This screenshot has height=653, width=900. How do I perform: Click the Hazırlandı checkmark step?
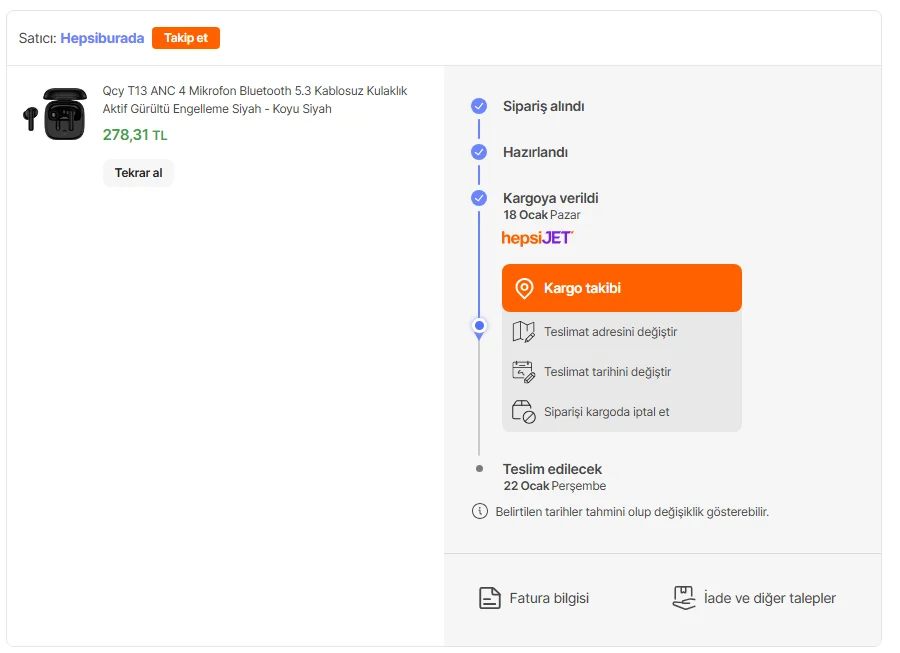(x=479, y=152)
